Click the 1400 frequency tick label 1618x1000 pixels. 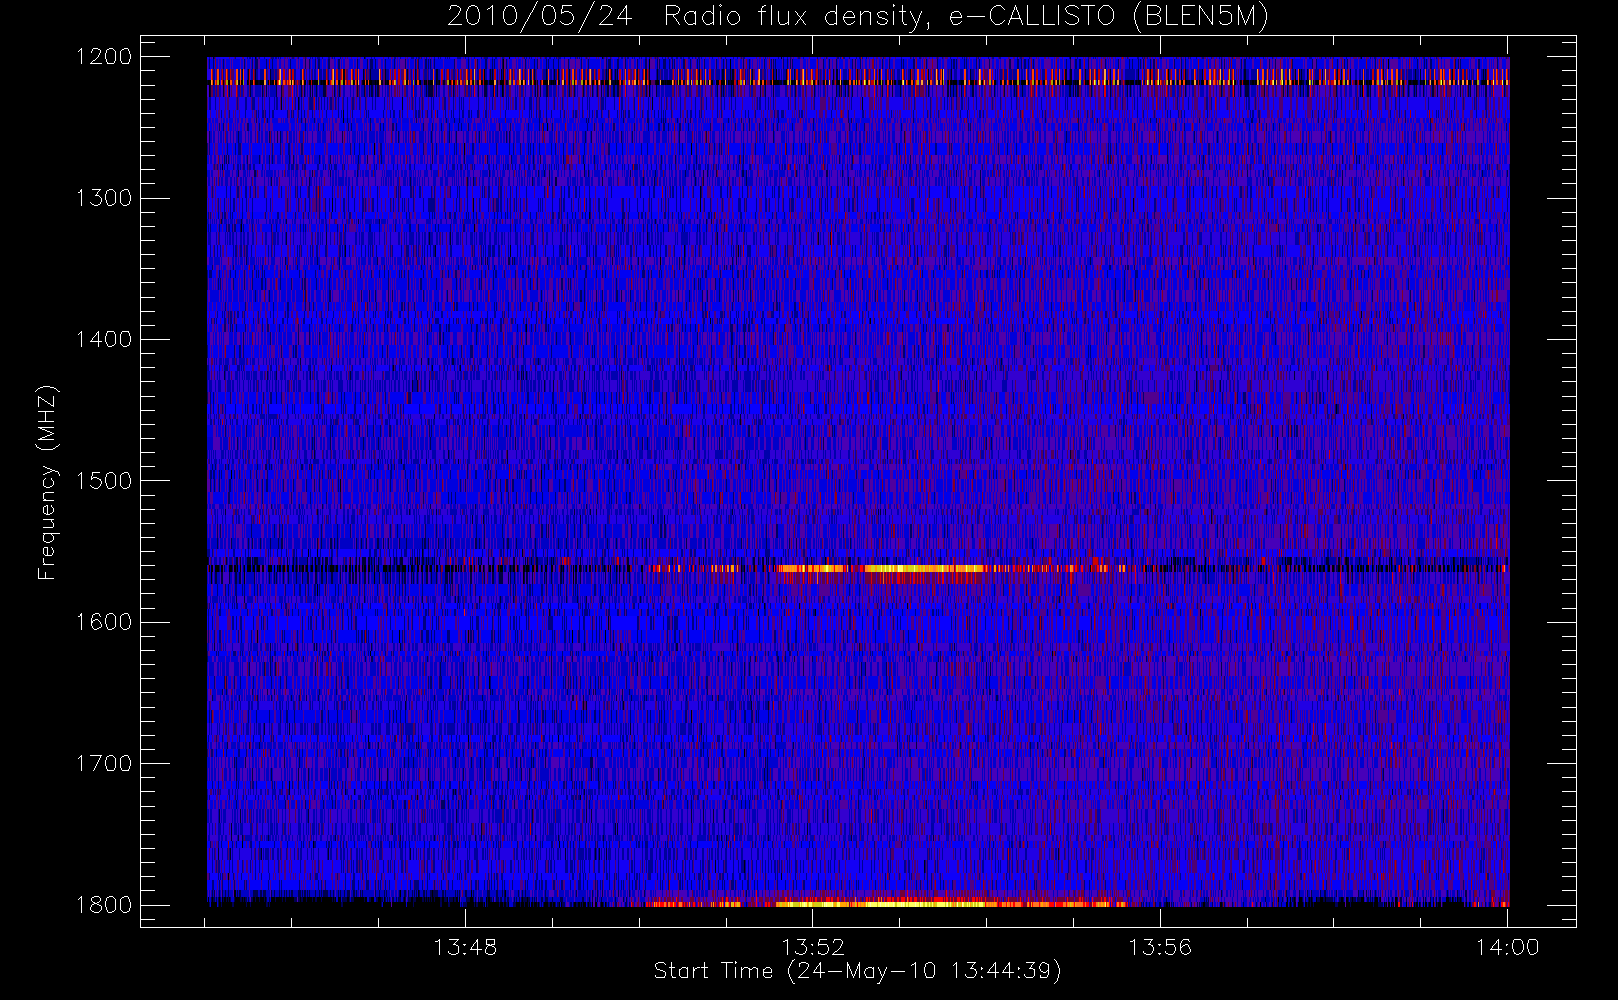tap(105, 339)
